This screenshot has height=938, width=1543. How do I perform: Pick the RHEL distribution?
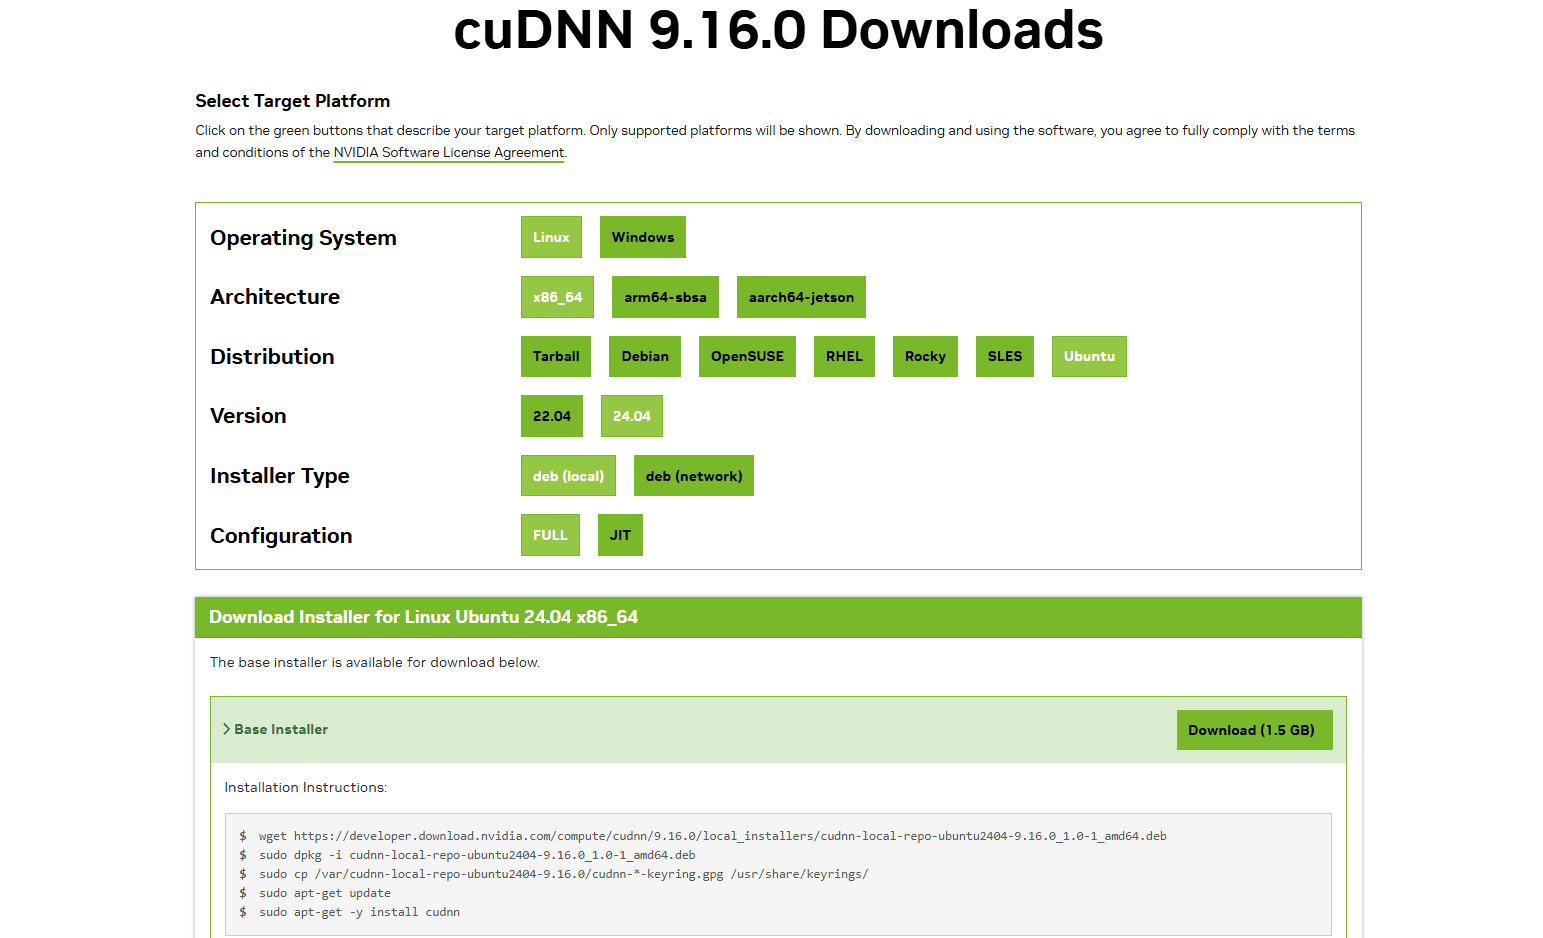click(844, 356)
